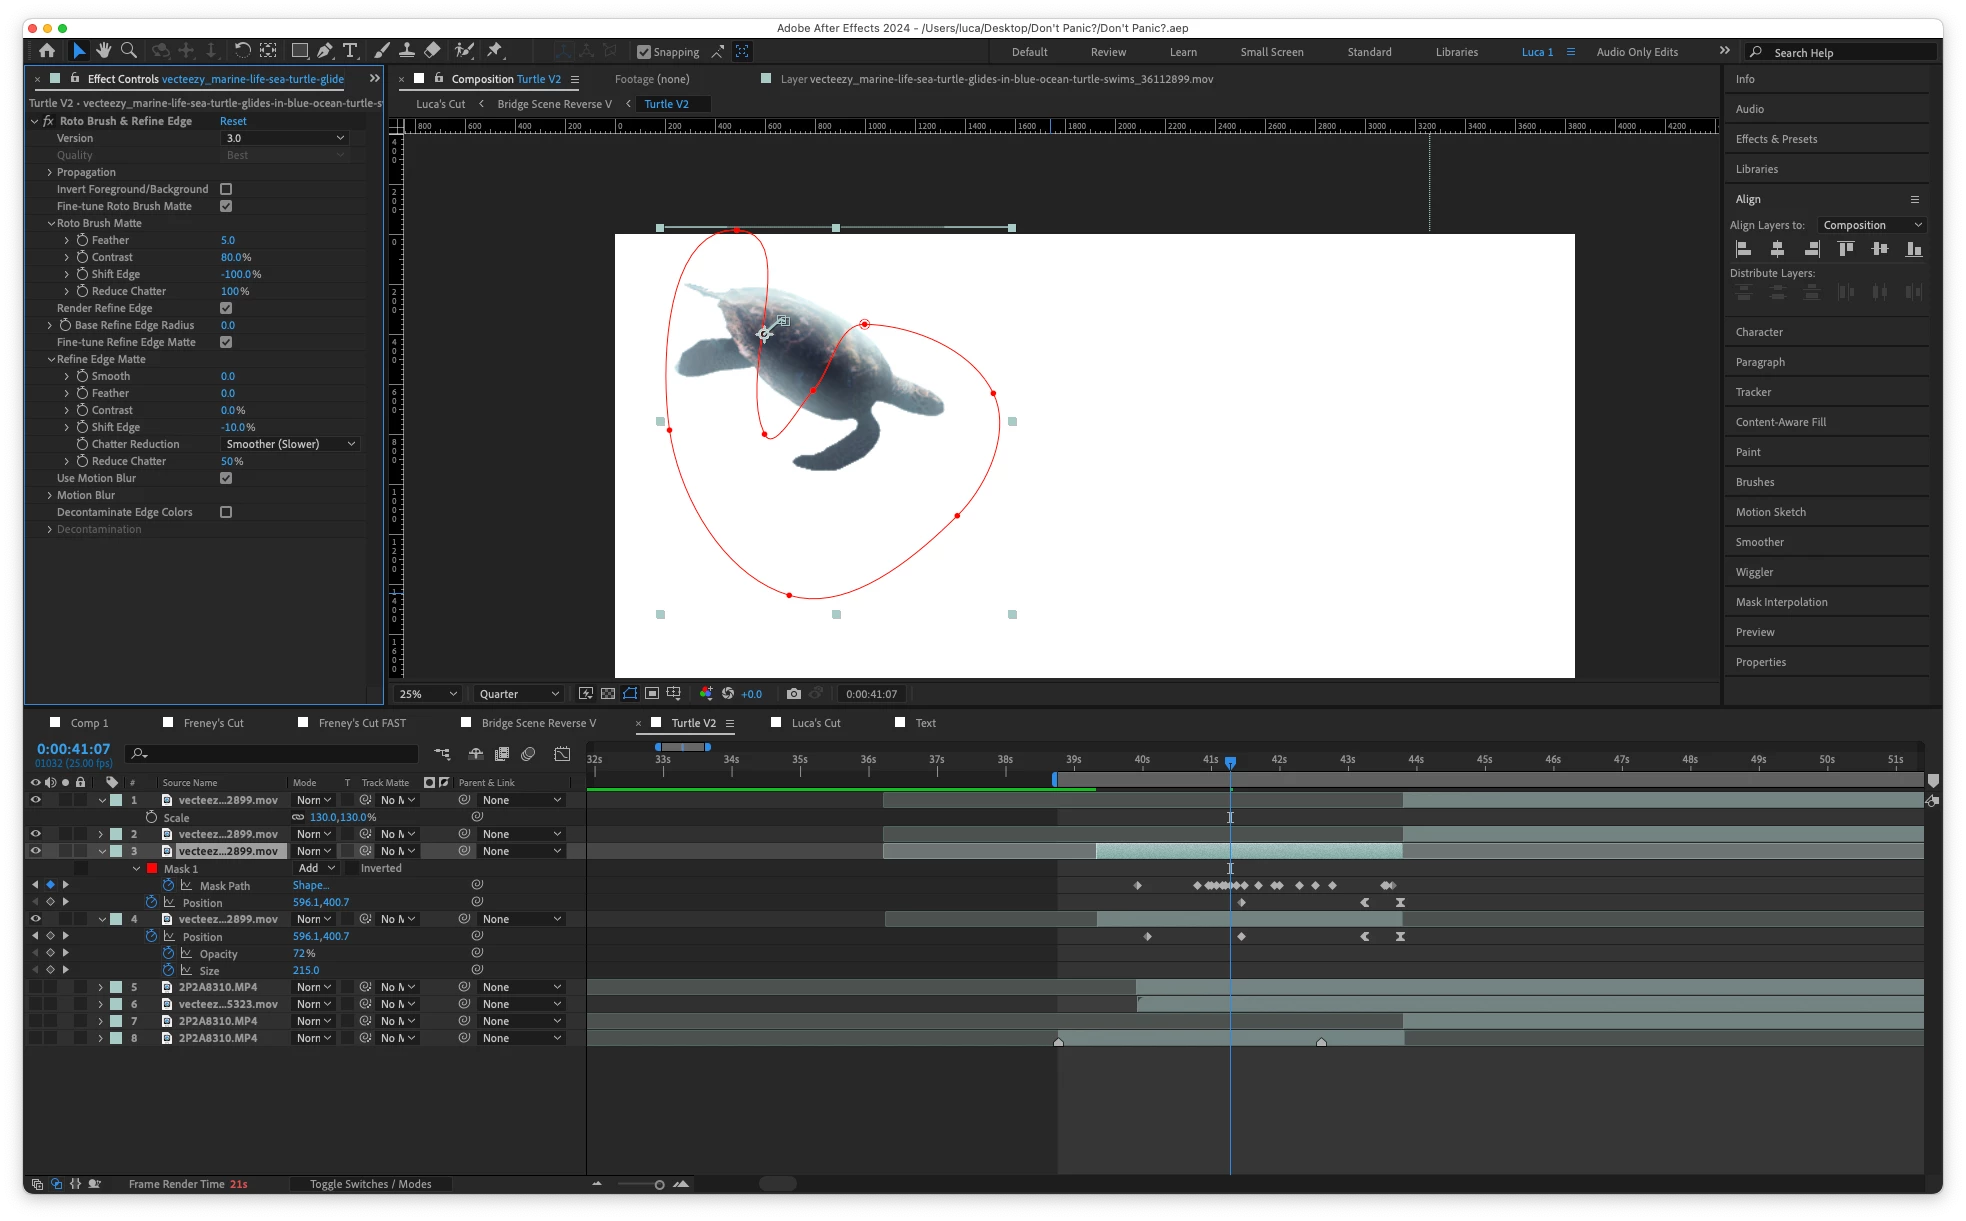1966x1221 pixels.
Task: Open the Quarter resolution dropdown
Action: (x=518, y=694)
